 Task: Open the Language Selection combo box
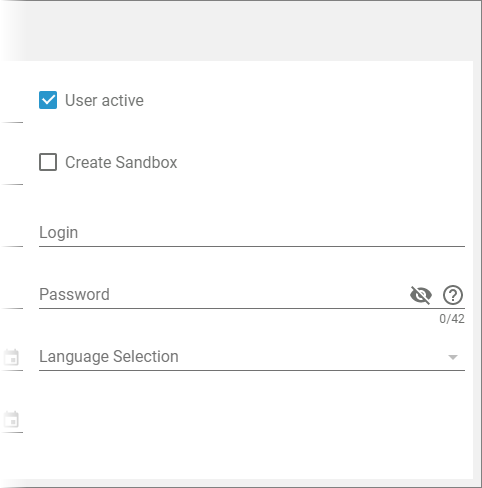tap(252, 357)
